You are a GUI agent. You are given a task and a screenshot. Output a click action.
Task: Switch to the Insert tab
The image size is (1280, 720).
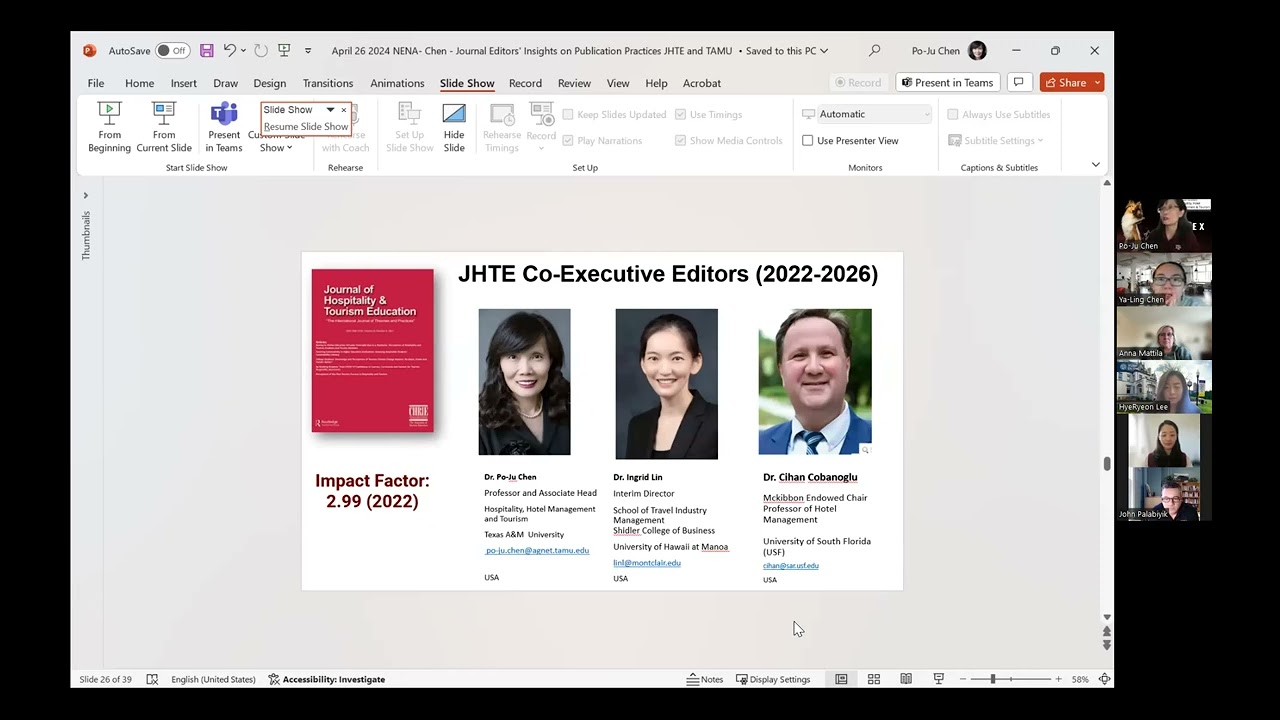(183, 83)
